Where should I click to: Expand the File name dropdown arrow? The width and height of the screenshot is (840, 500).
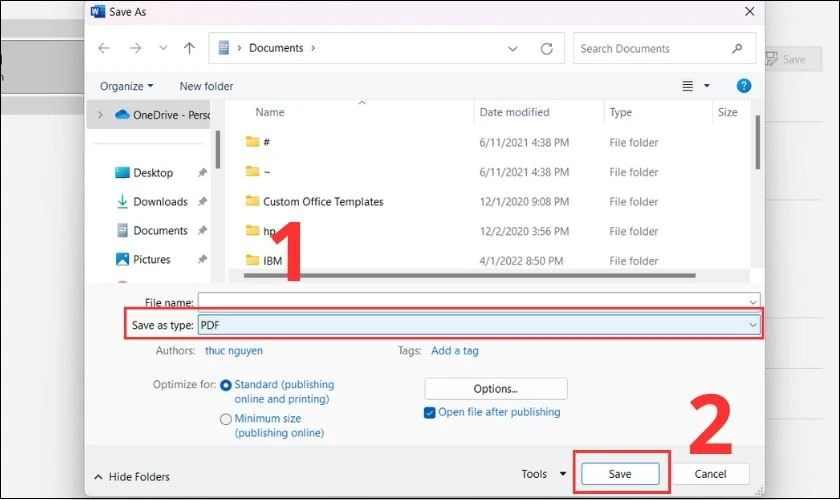point(753,302)
